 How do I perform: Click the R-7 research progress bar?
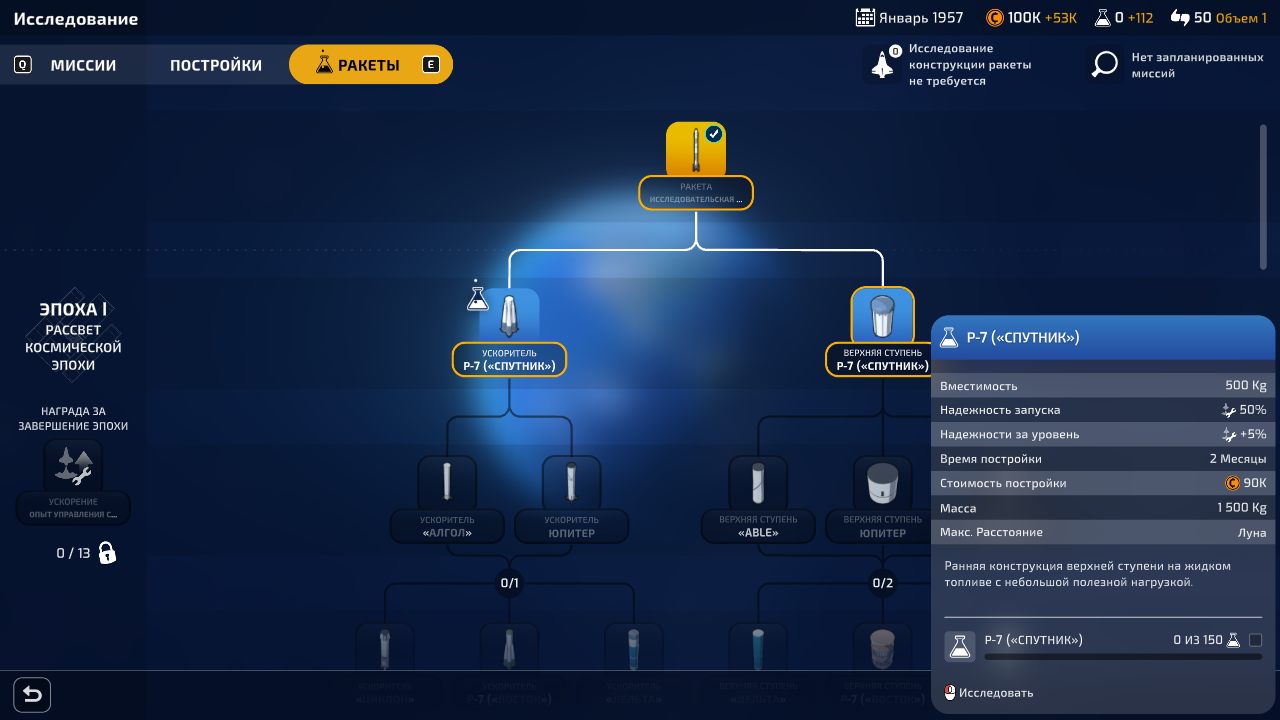tap(1122, 657)
